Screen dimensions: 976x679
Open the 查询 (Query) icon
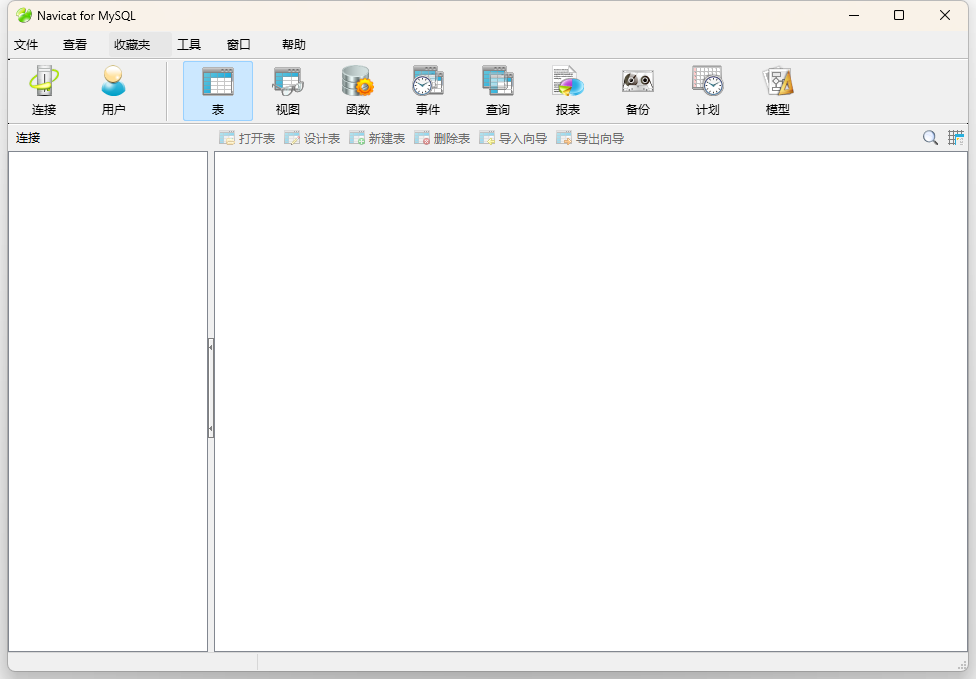coord(497,91)
